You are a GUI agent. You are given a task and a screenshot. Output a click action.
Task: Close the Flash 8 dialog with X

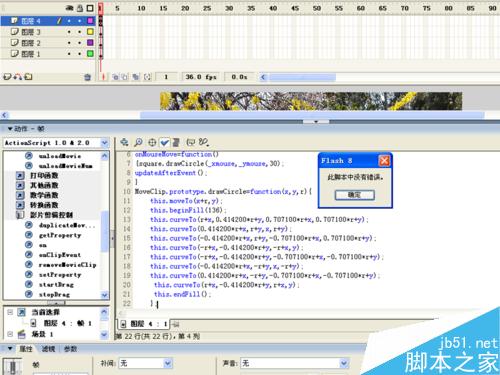click(x=384, y=161)
